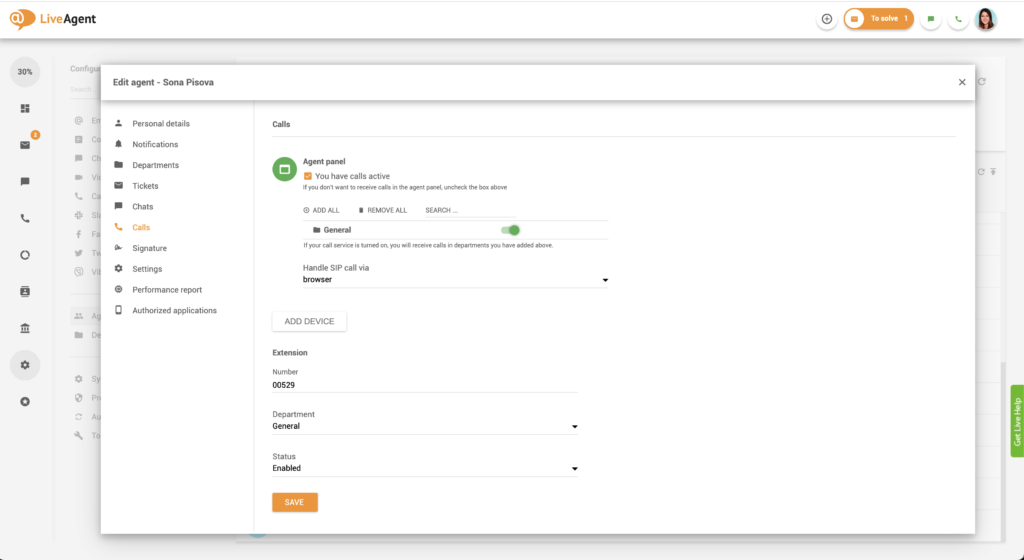Click the 30% progress circle indicator

click(25, 72)
